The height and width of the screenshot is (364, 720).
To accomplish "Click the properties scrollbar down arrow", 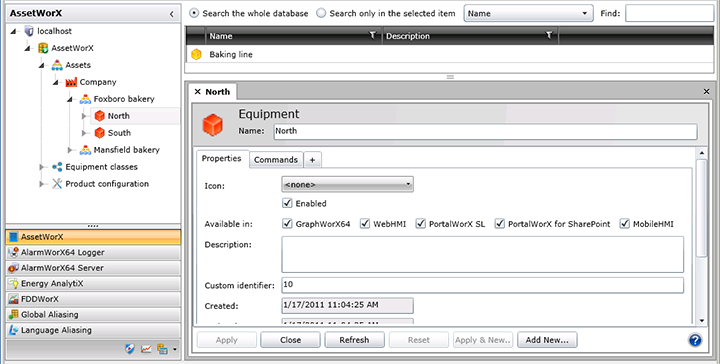I will pyautogui.click(x=702, y=320).
